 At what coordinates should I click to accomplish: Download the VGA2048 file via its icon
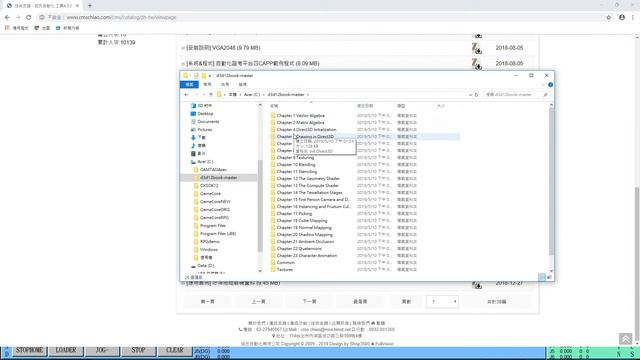476,48
